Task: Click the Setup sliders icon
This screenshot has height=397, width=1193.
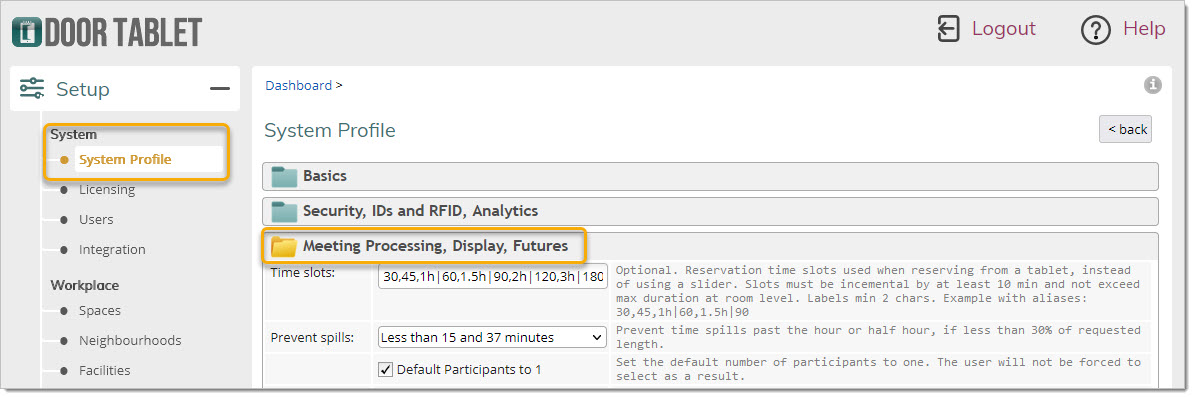Action: tap(32, 89)
